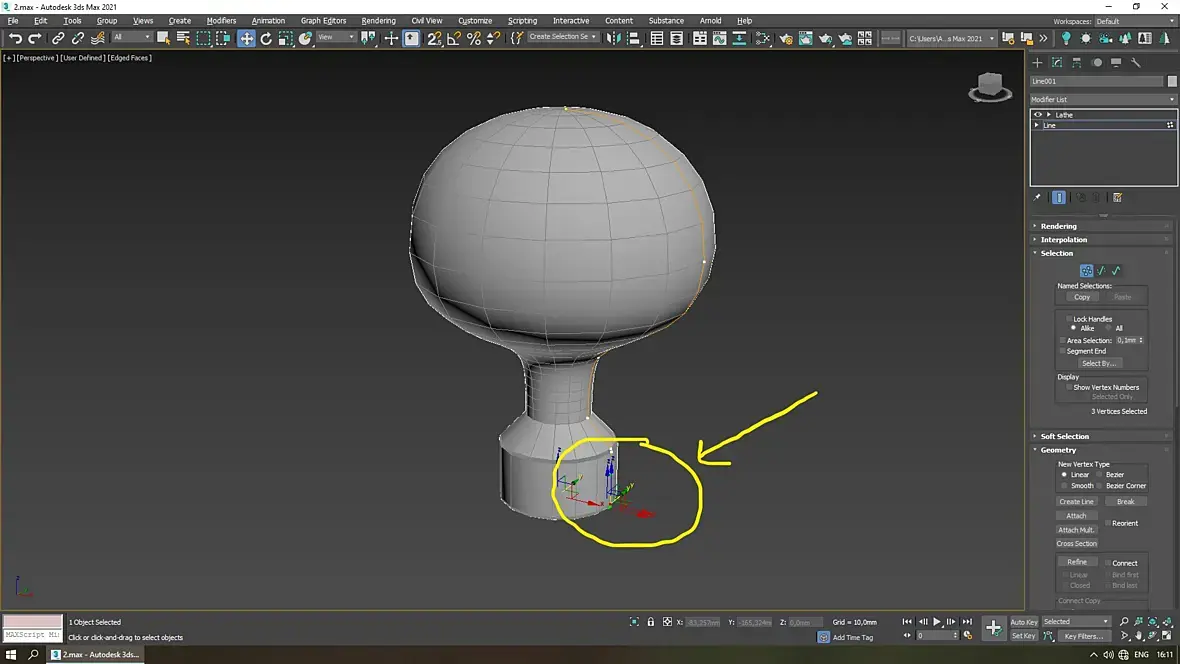1180x664 pixels.
Task: Activate Bind to Space Warp tool
Action: pos(97,38)
